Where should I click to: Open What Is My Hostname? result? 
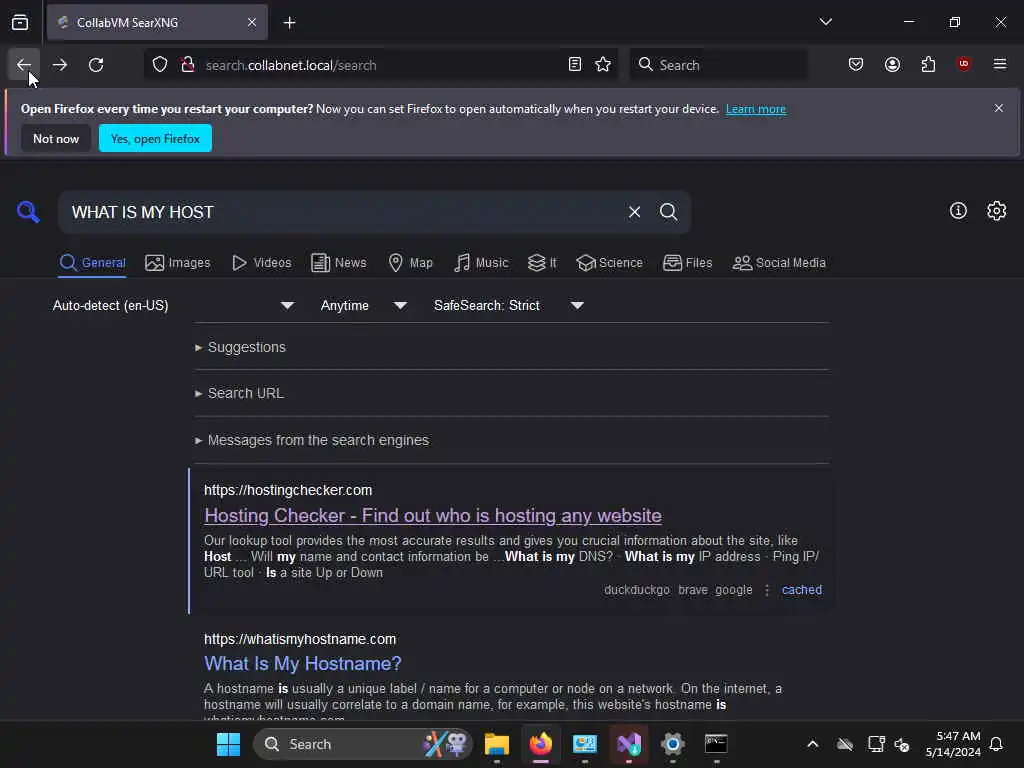tap(302, 664)
